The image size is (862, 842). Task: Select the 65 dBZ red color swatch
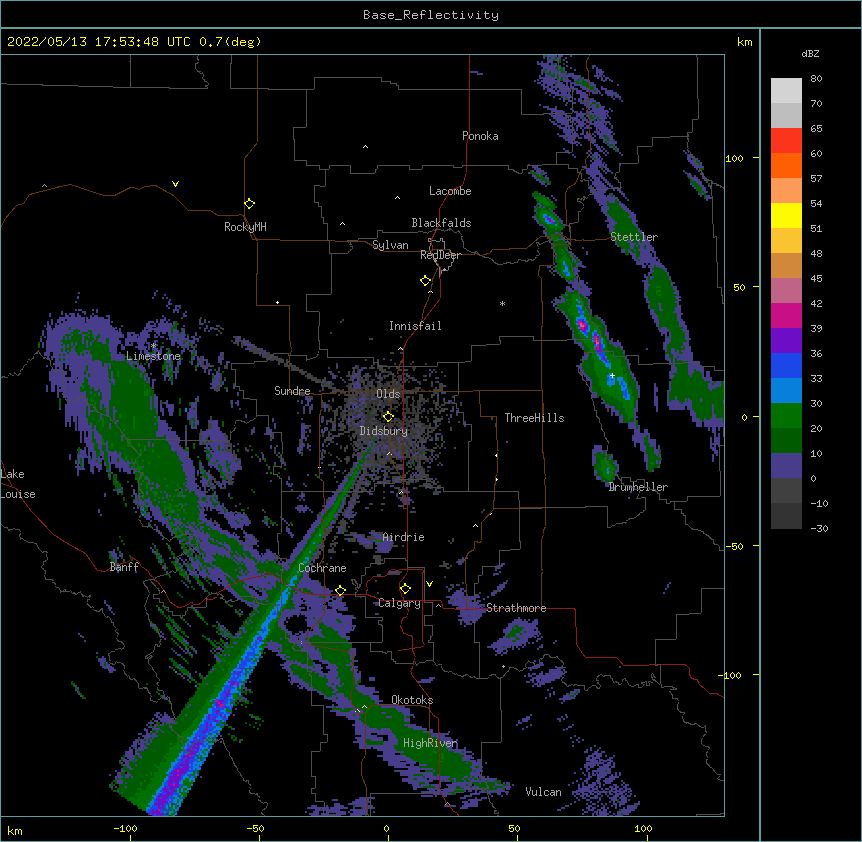tap(786, 141)
